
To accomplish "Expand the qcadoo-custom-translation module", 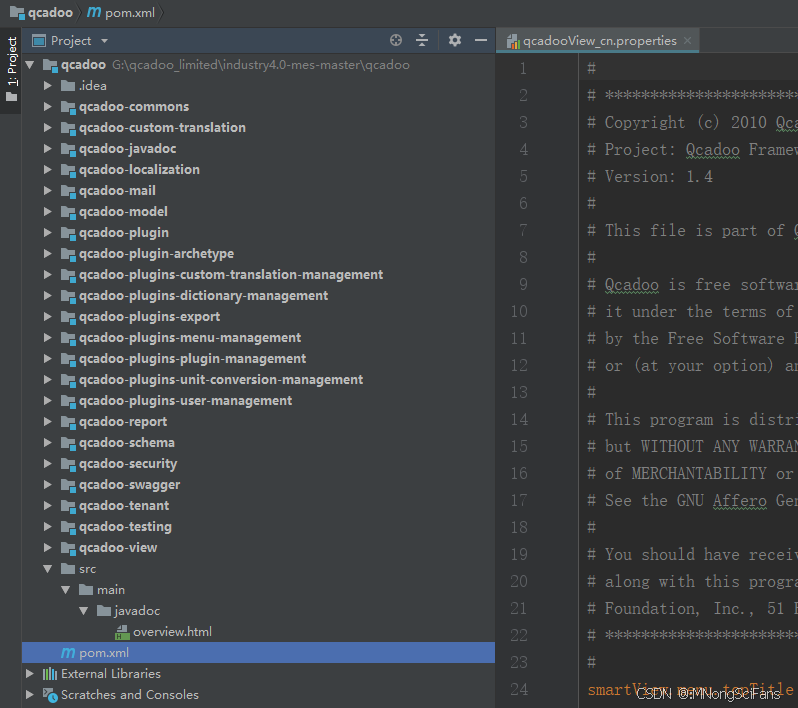I will tap(47, 127).
